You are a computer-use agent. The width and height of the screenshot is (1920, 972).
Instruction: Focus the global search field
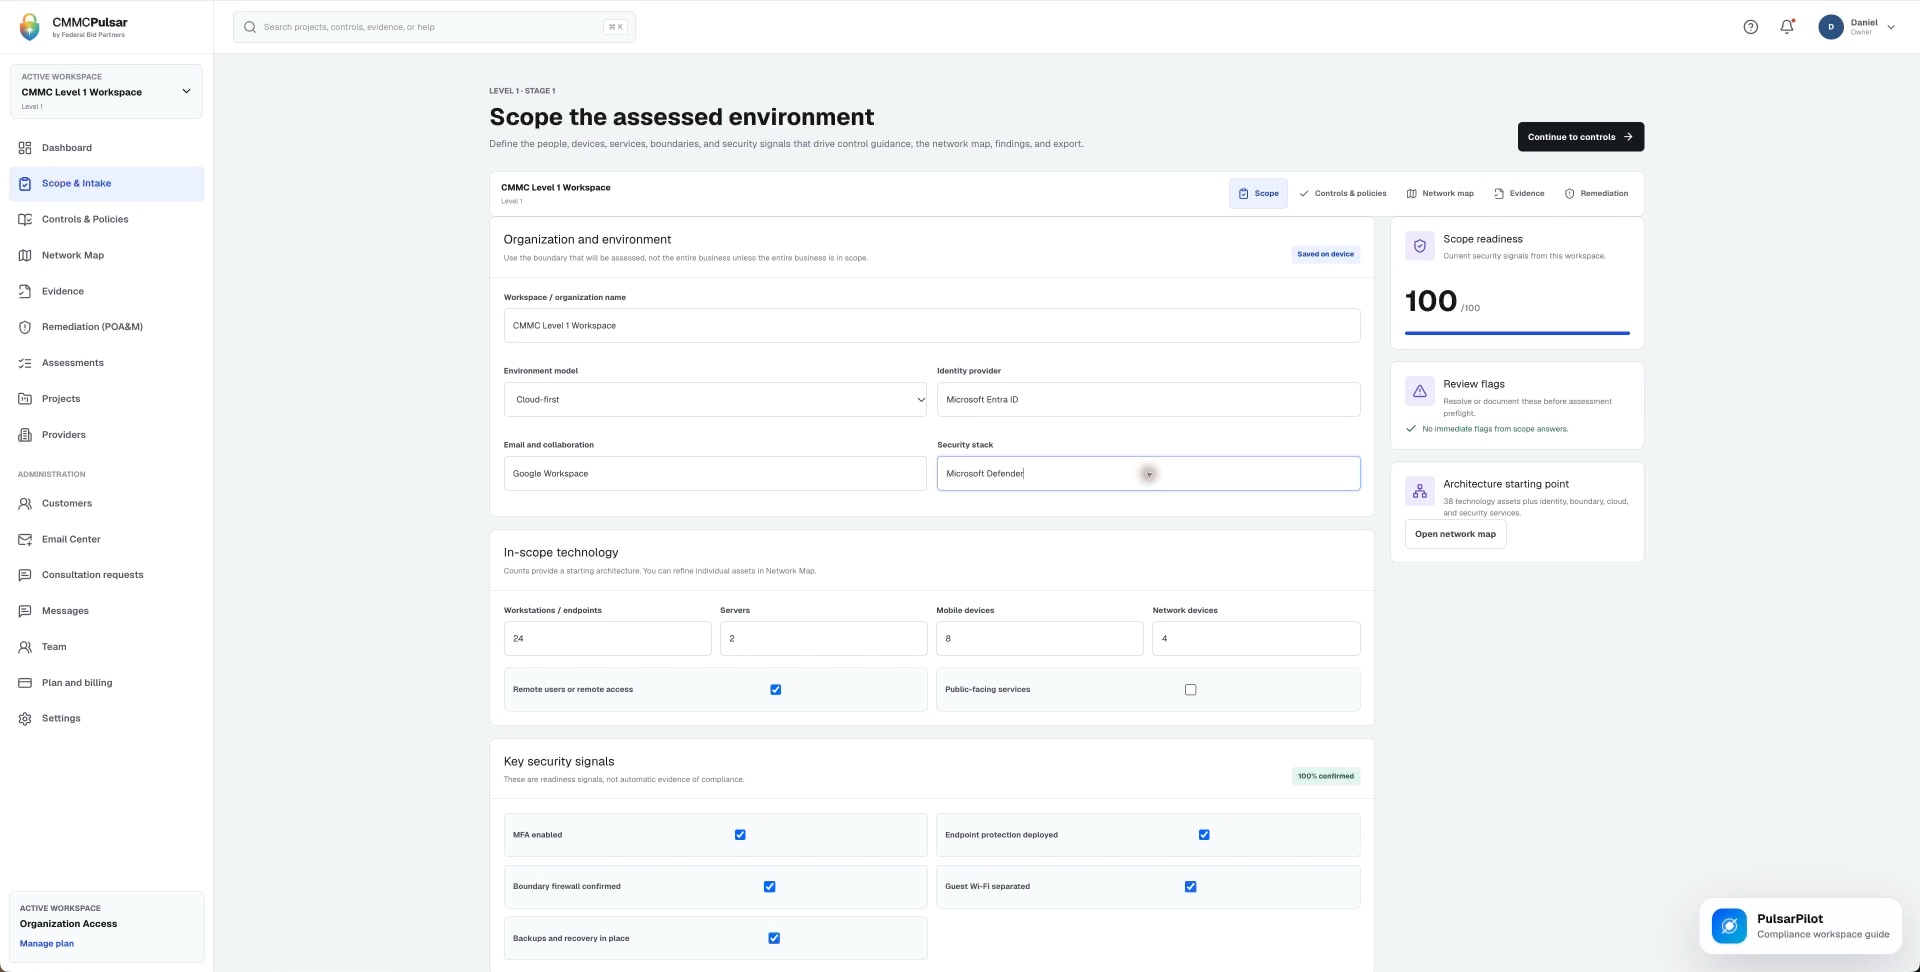point(434,27)
